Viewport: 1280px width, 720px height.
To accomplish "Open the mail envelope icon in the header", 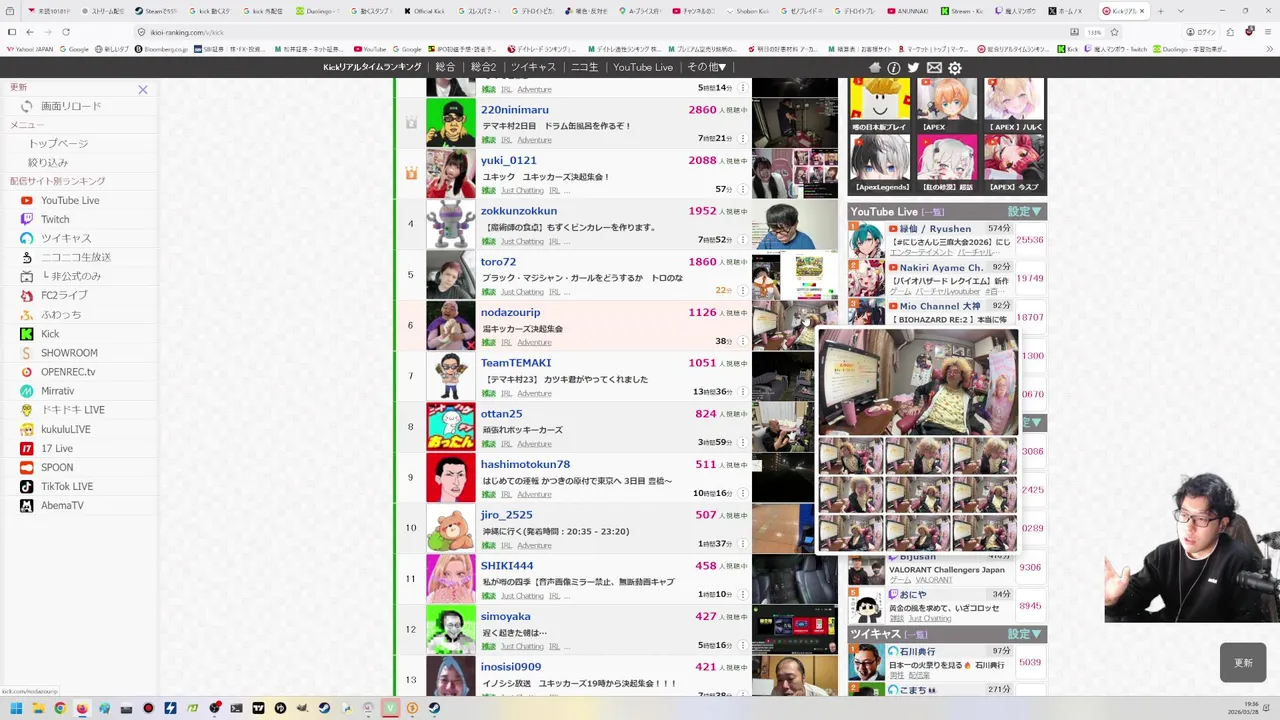I will point(934,67).
